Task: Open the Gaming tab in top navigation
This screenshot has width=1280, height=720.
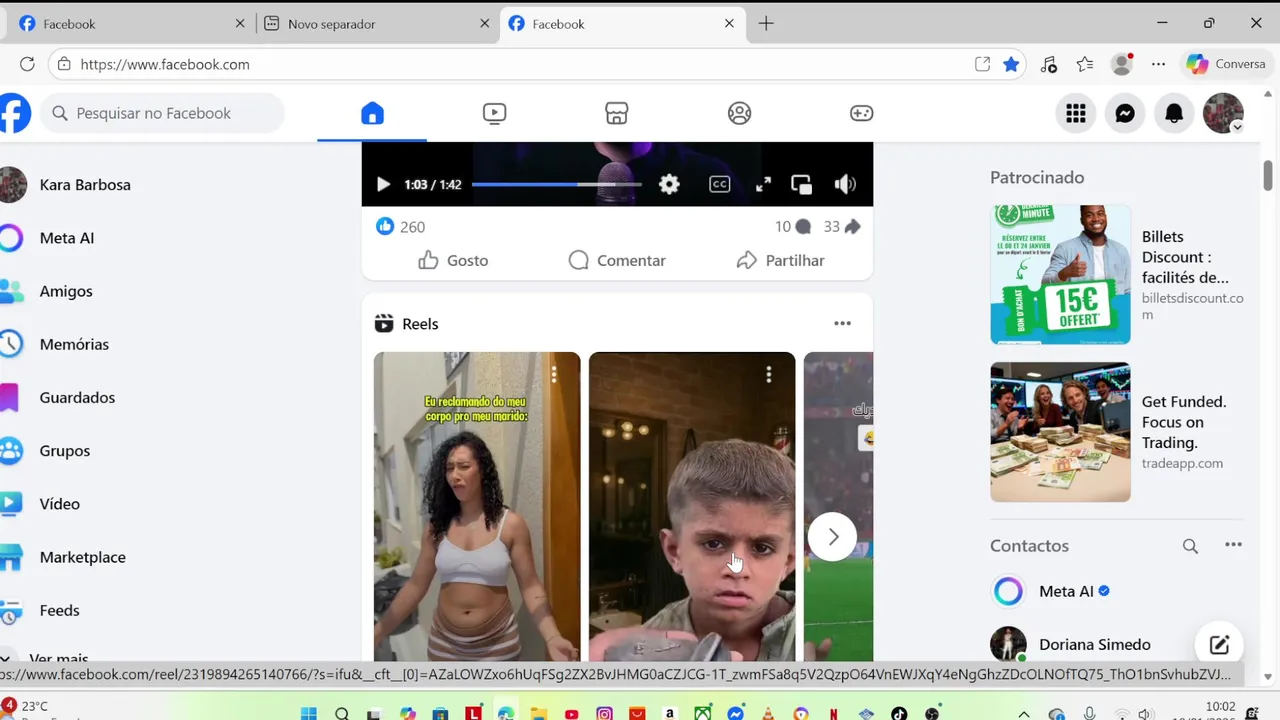Action: (861, 113)
